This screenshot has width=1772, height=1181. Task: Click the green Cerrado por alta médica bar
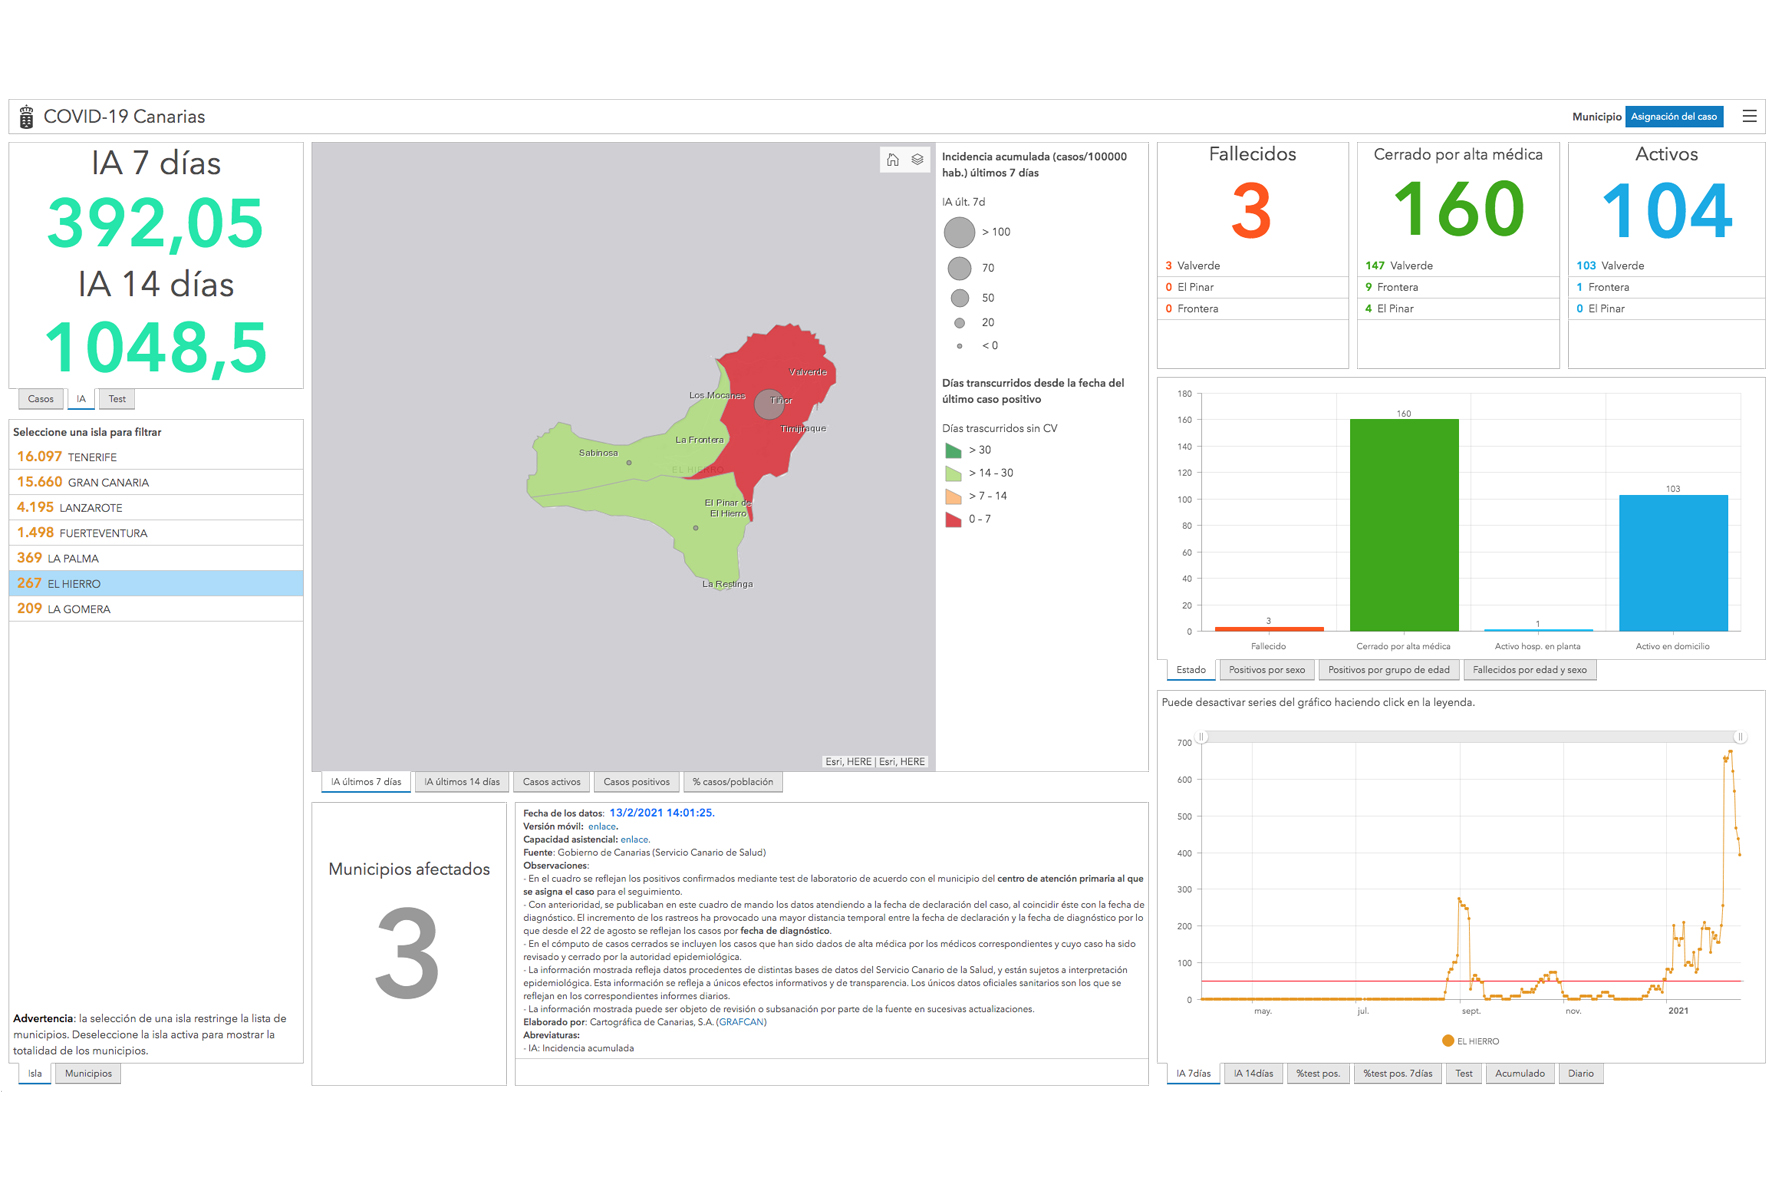pyautogui.click(x=1403, y=525)
